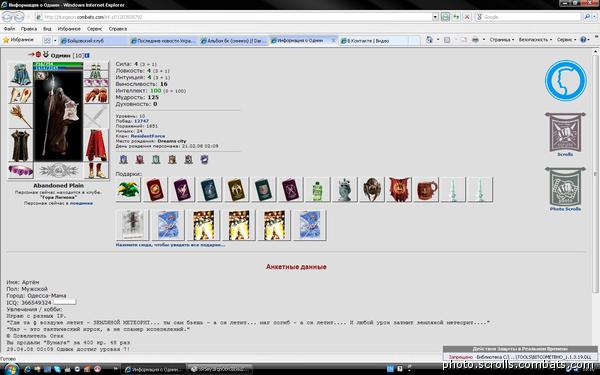Screen dimensions: 600x375
Task: Click the green potion bottle gift
Action: click(x=317, y=189)
